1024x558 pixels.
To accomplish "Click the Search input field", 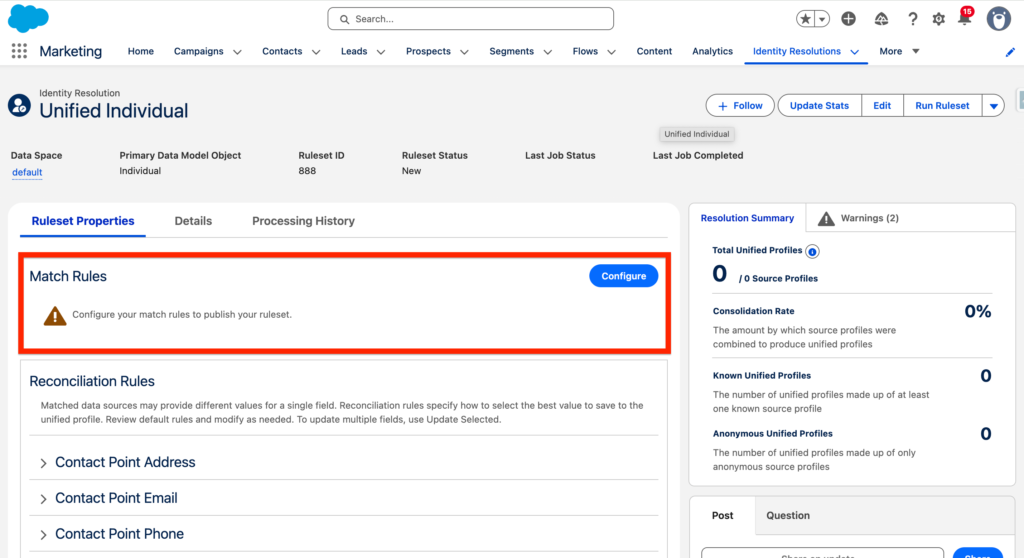I will (470, 19).
